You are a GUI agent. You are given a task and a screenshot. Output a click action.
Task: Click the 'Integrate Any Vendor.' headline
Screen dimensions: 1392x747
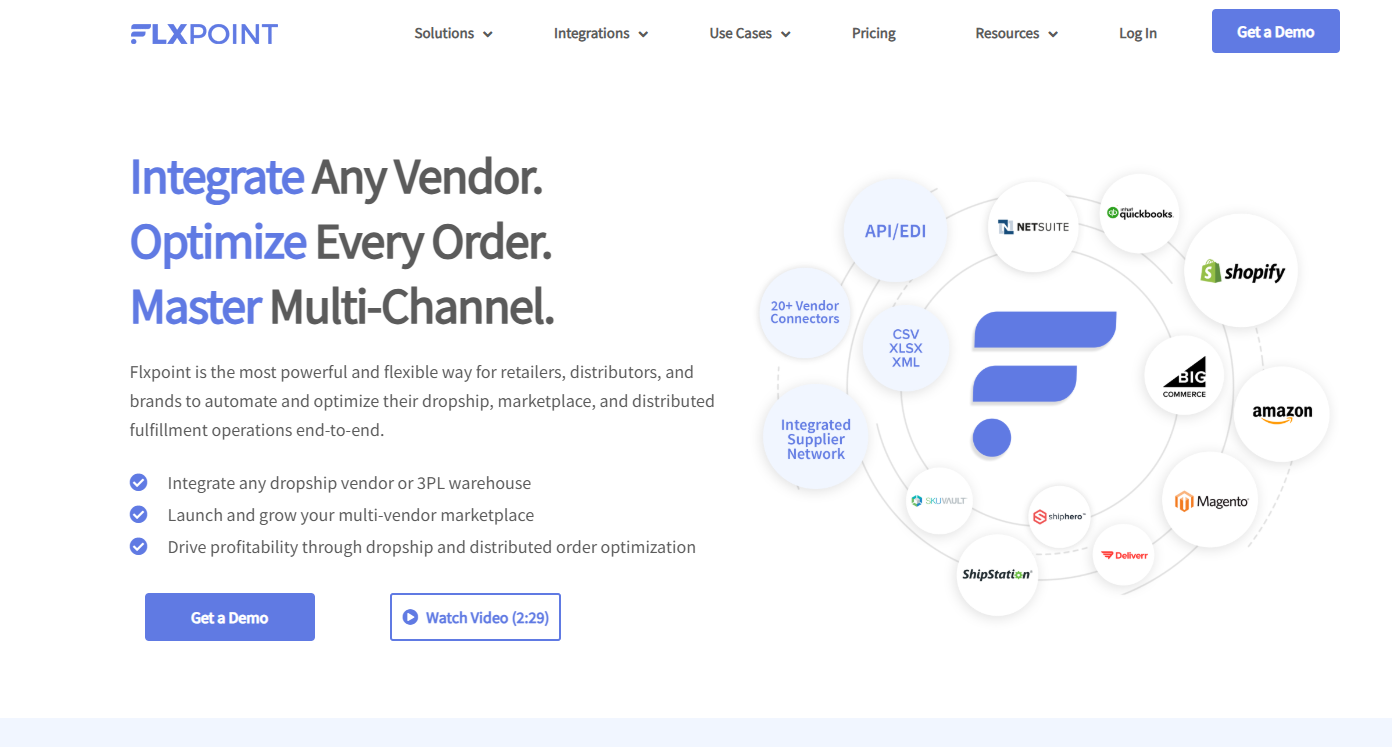(x=336, y=177)
